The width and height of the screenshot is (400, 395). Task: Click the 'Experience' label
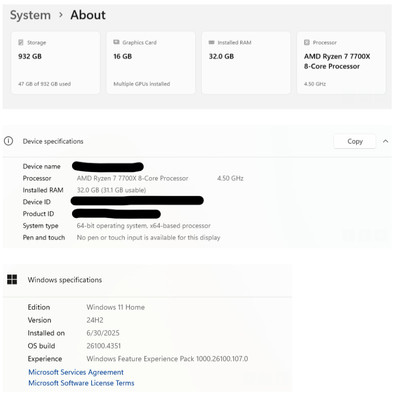point(45,359)
